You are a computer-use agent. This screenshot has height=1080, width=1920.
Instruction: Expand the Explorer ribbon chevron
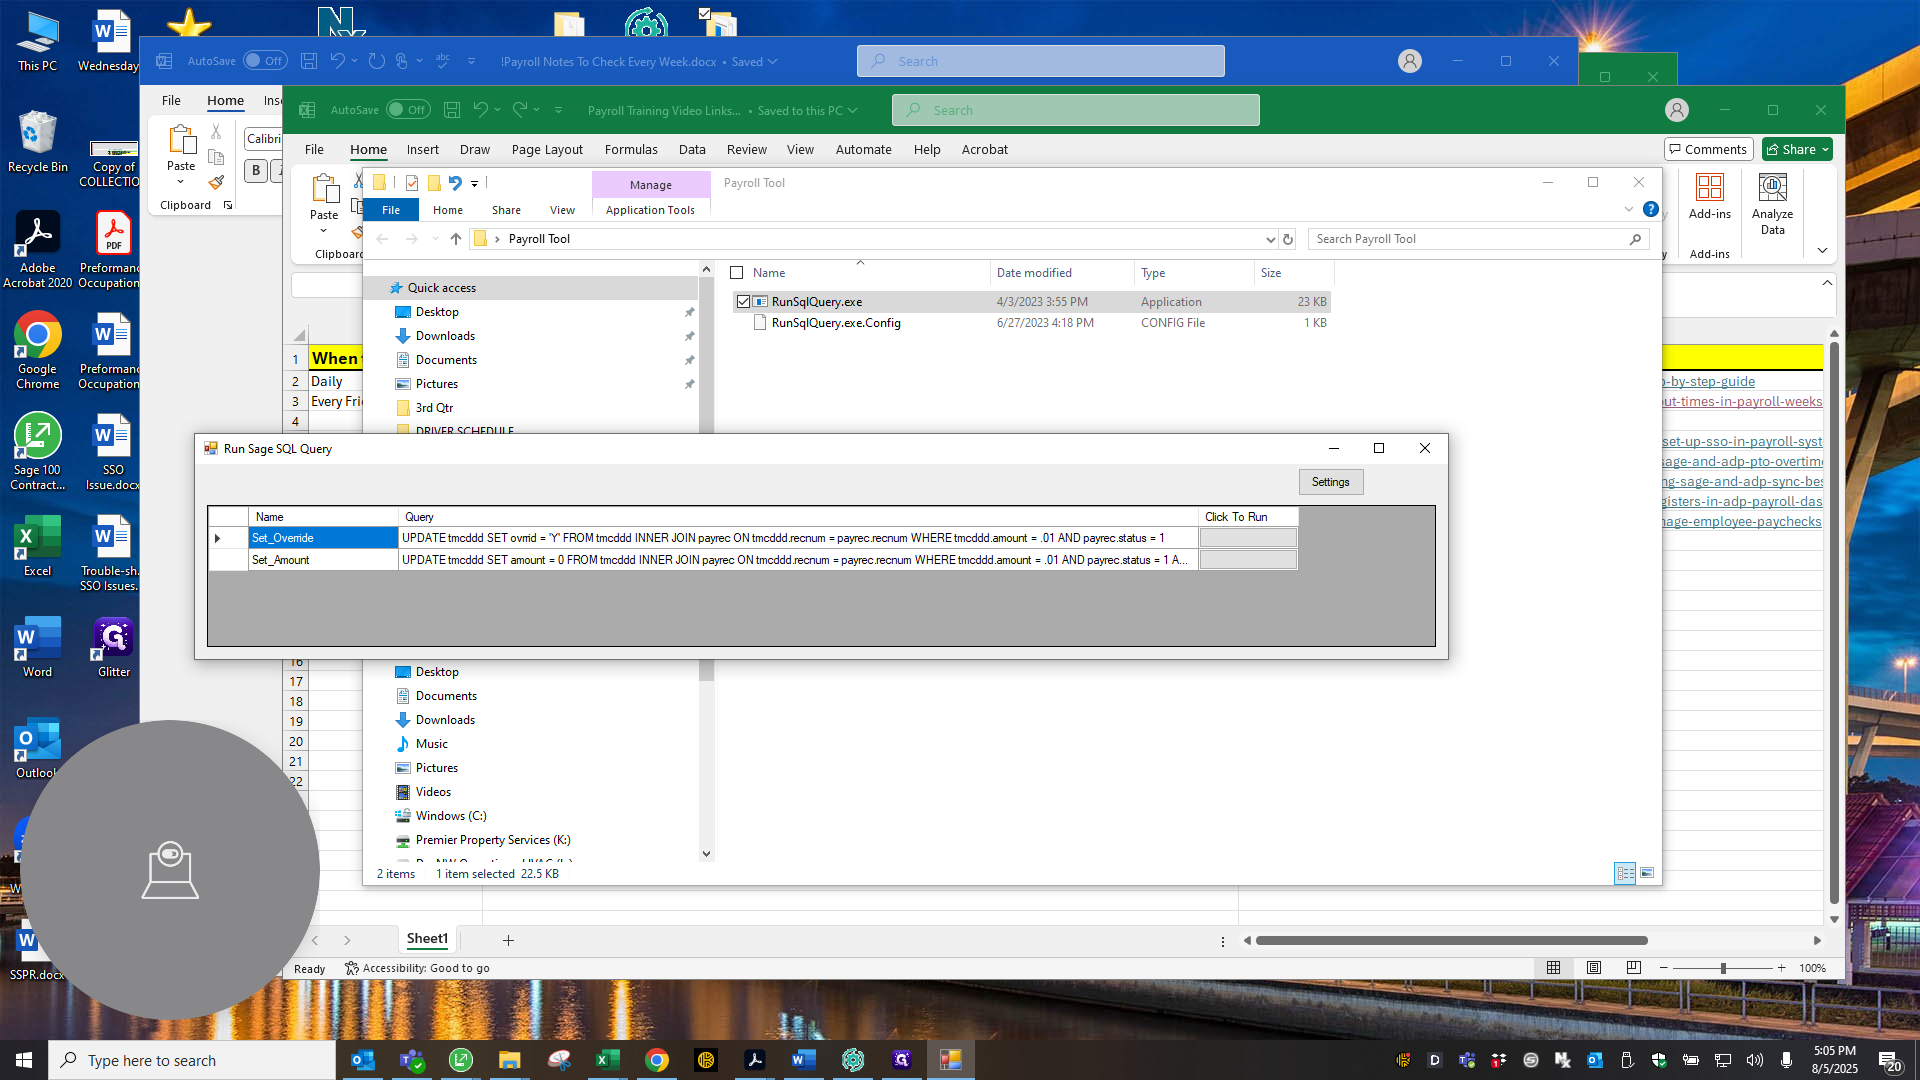(1629, 209)
